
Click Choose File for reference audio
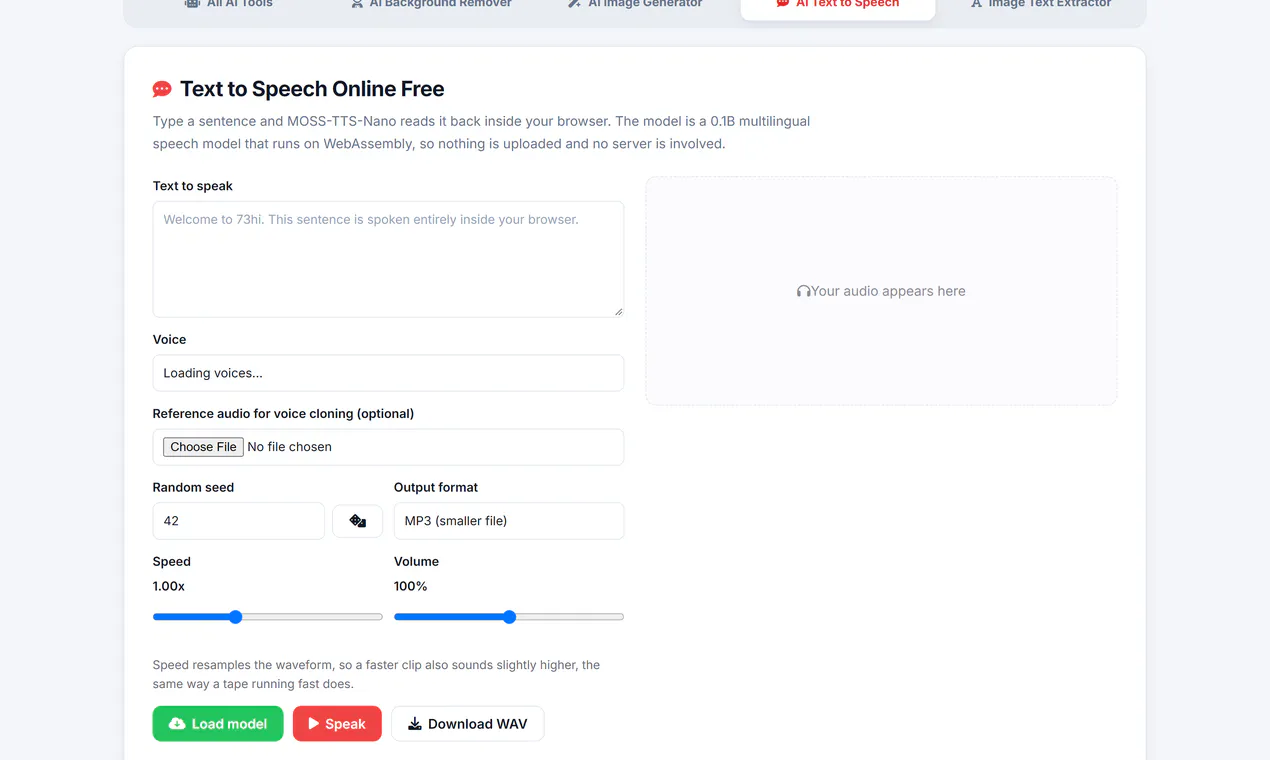(204, 447)
